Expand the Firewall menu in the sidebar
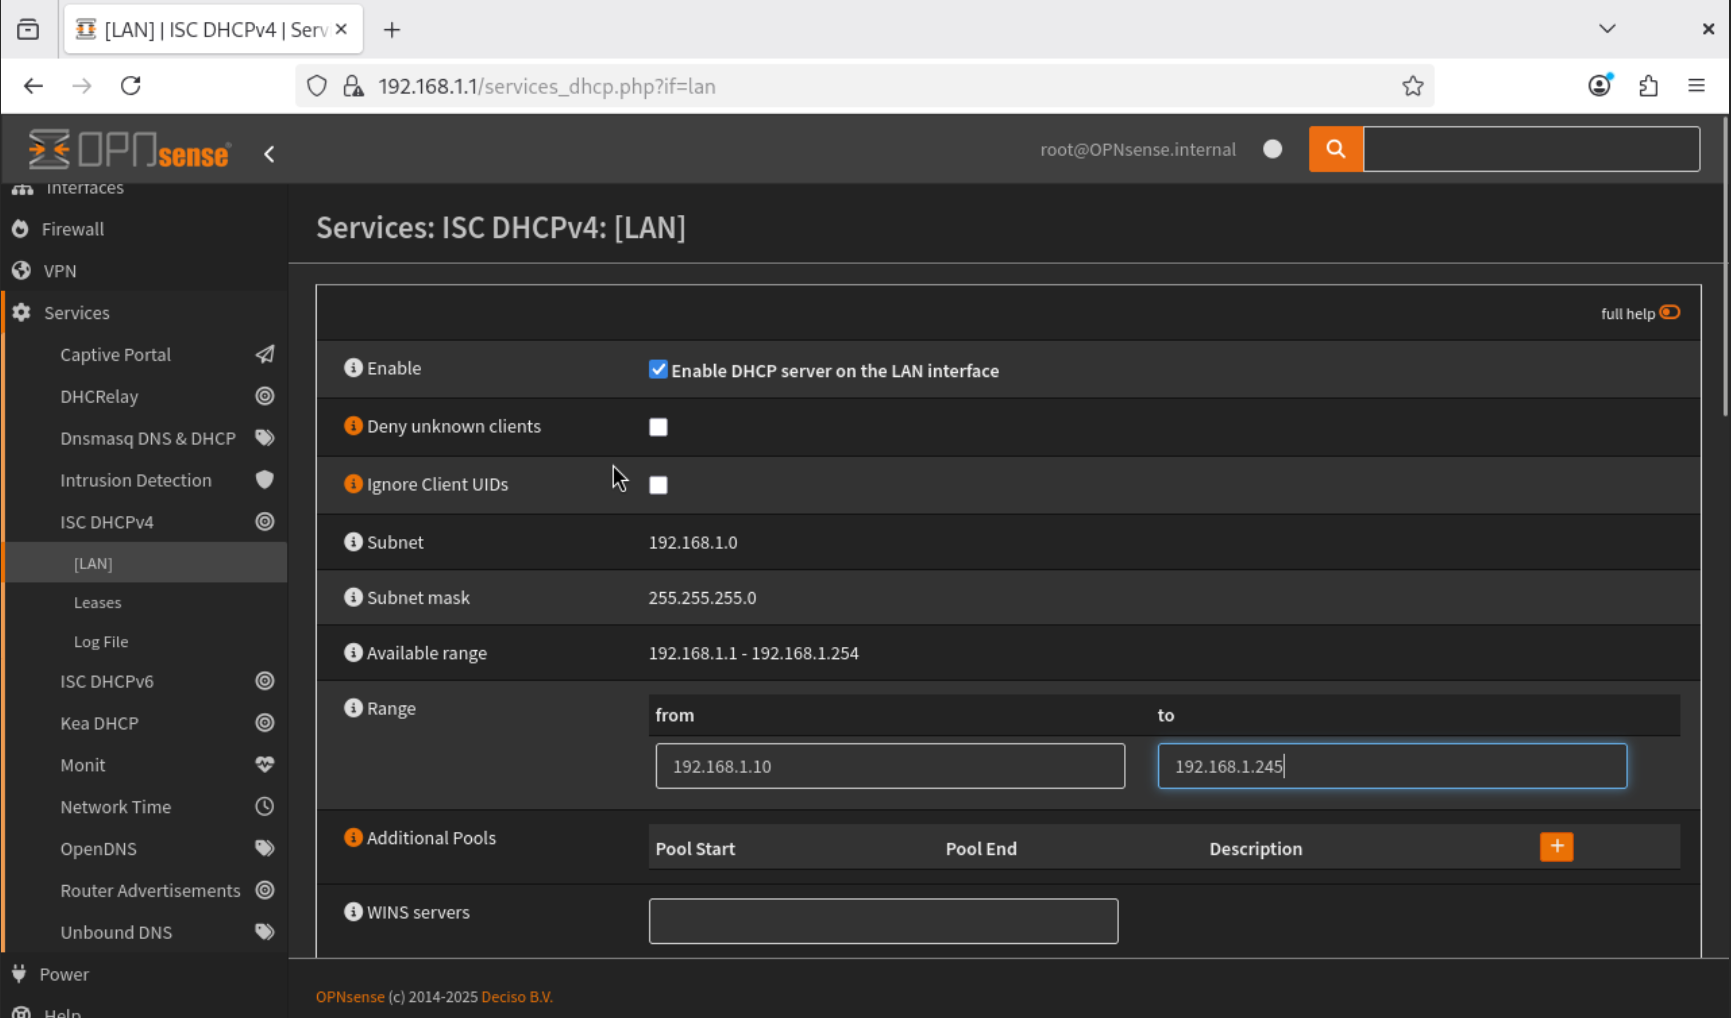 click(x=72, y=229)
